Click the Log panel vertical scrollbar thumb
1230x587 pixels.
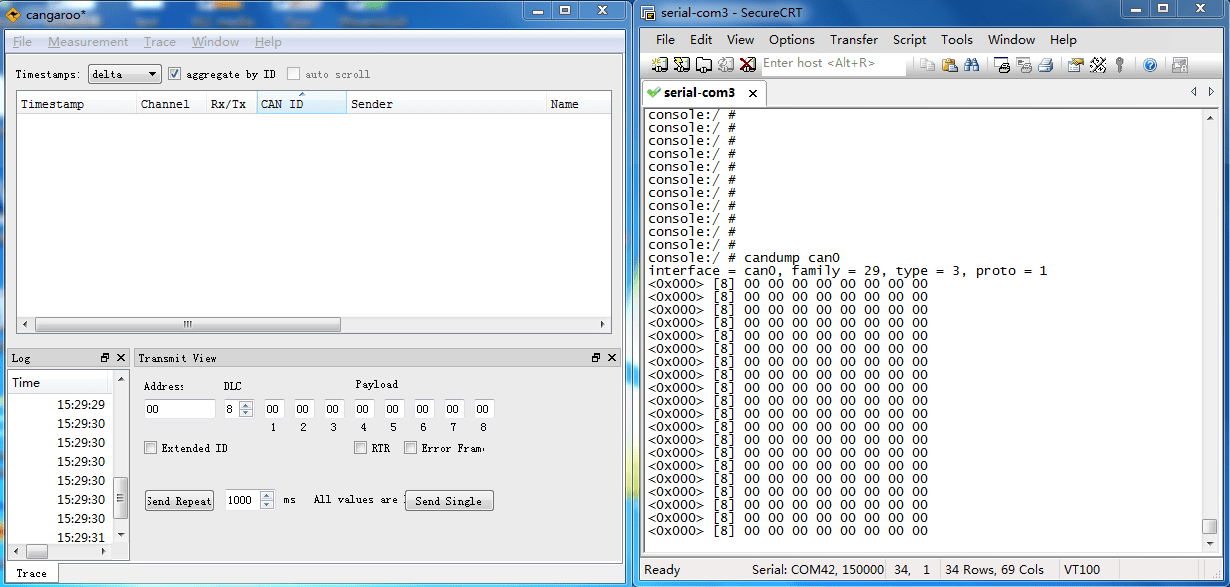(x=121, y=498)
